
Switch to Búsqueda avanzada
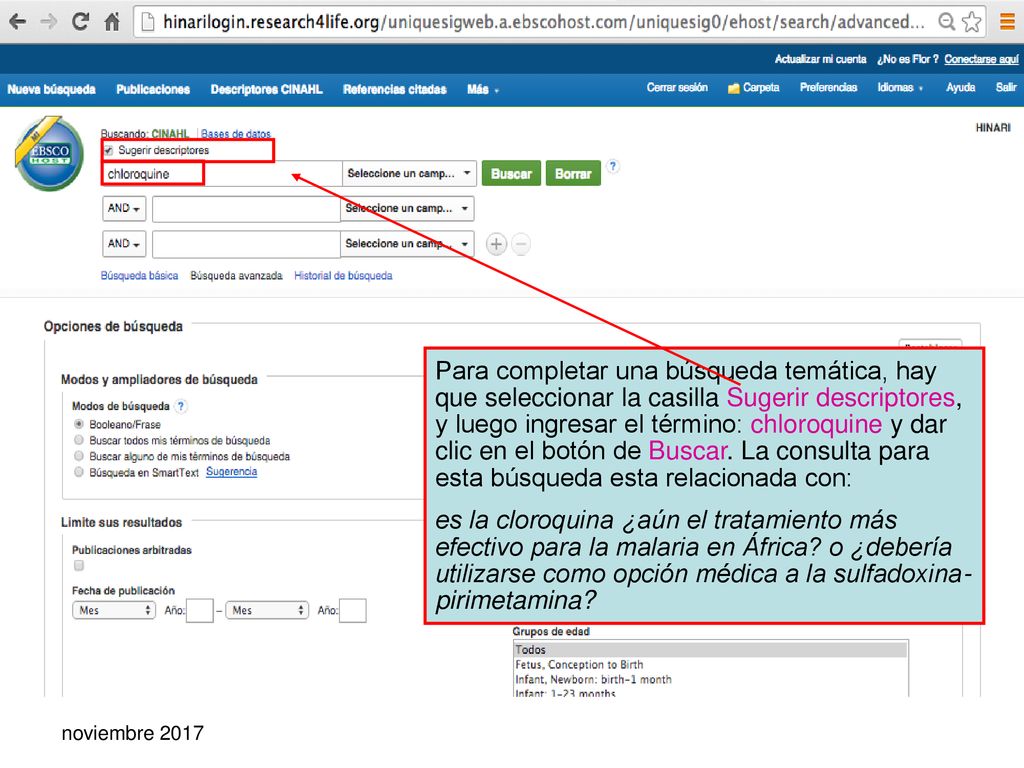[236, 276]
